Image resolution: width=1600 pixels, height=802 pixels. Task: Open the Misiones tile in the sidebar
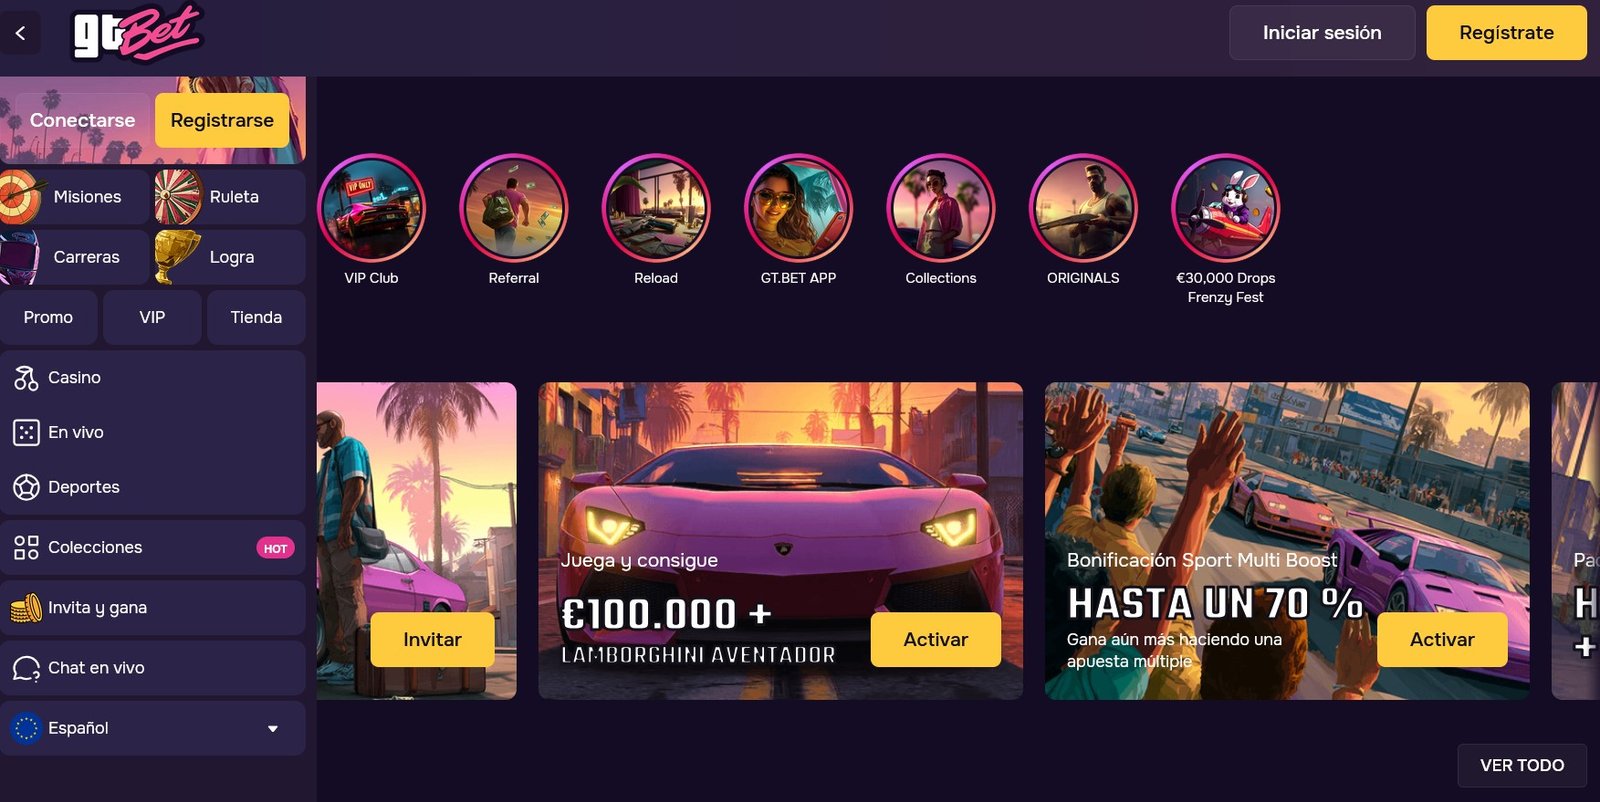[75, 197]
